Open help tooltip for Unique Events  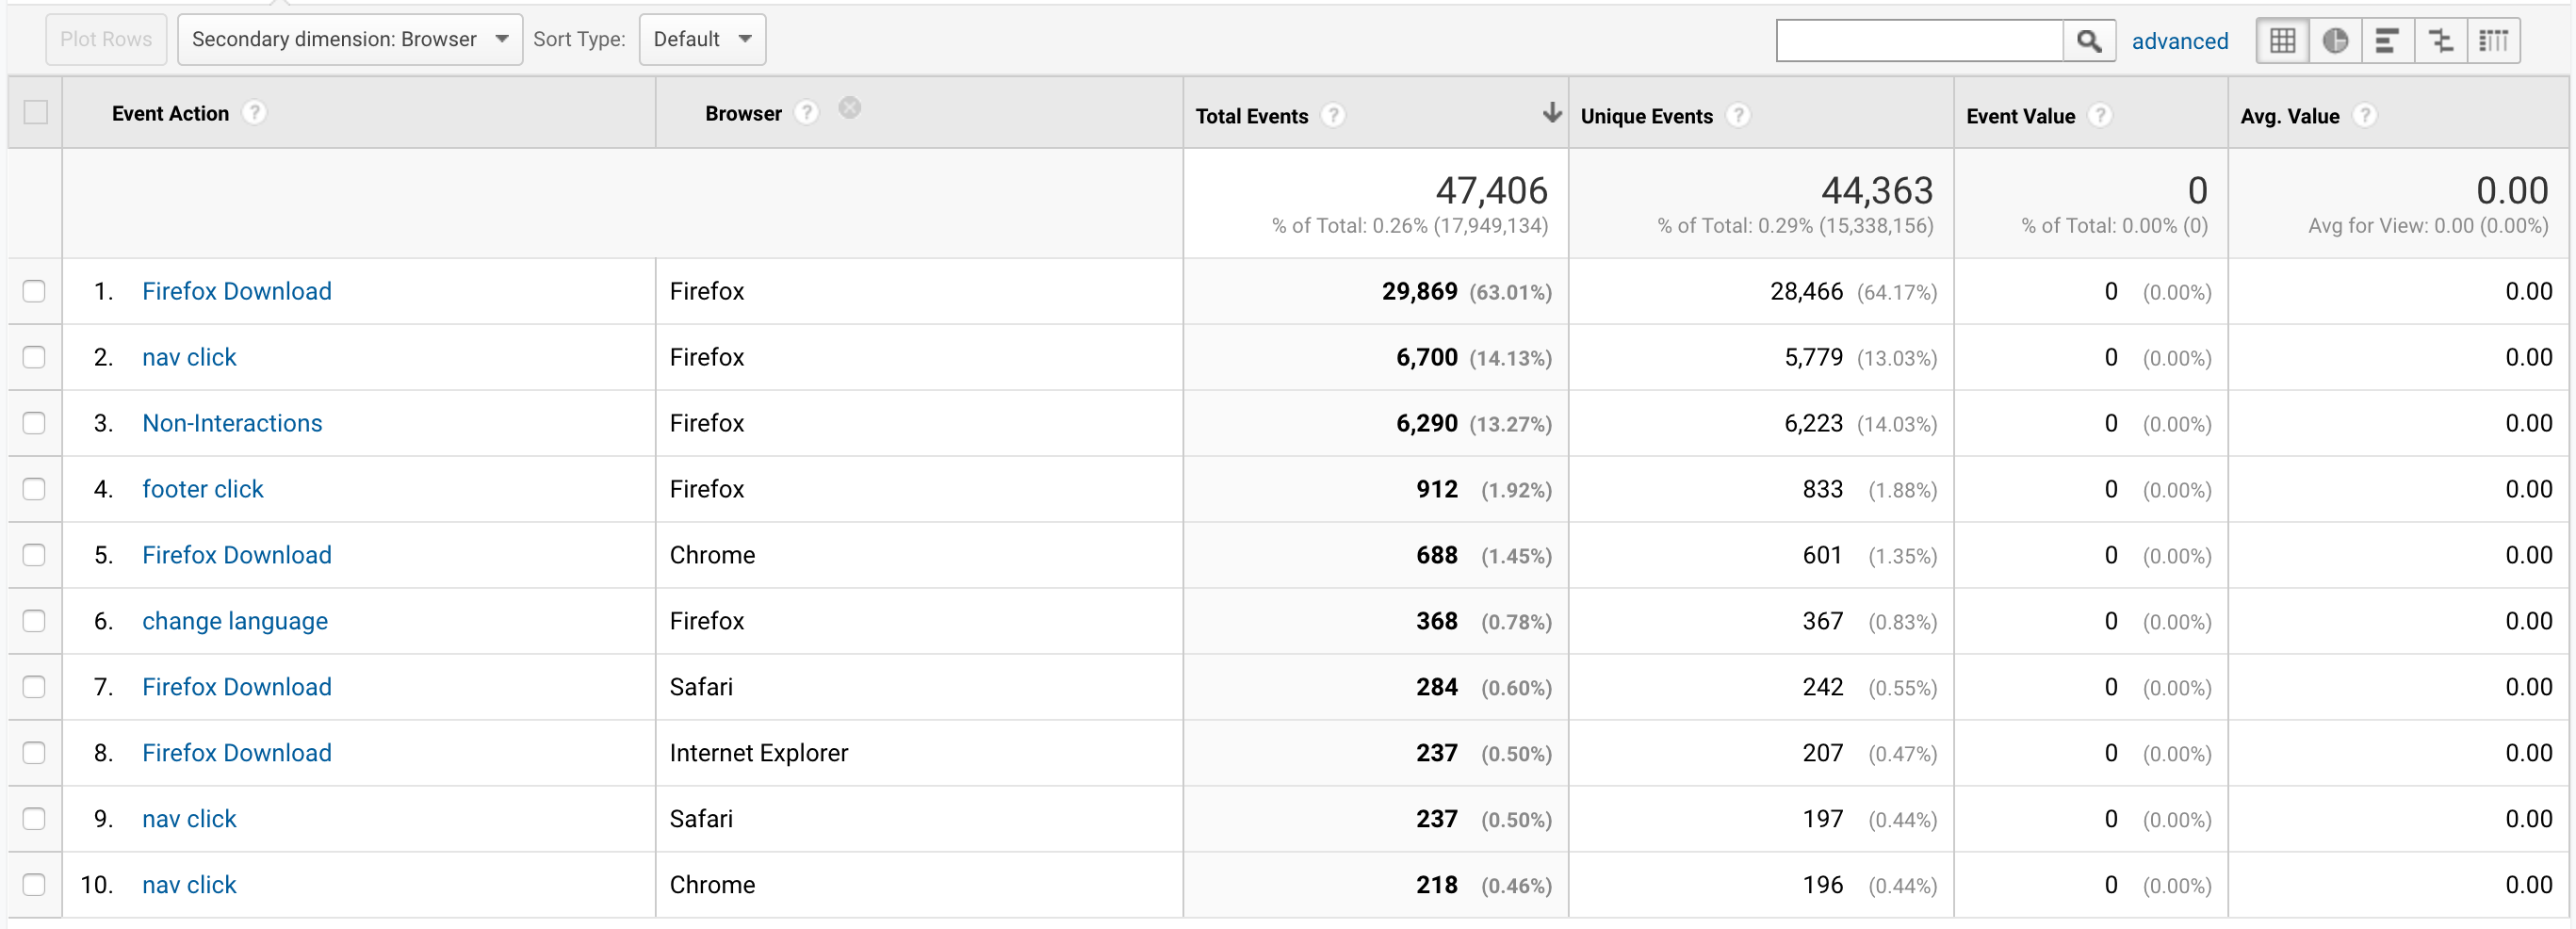coord(1739,116)
